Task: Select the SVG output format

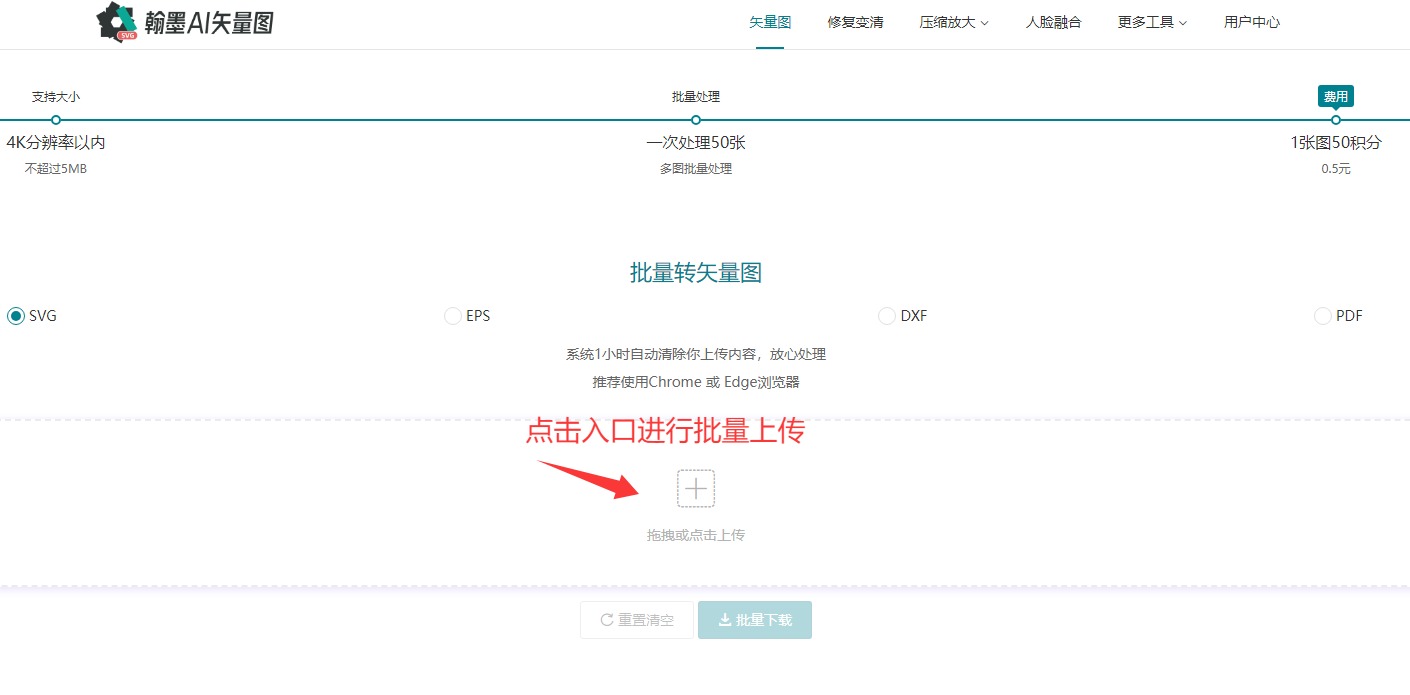Action: coord(16,316)
